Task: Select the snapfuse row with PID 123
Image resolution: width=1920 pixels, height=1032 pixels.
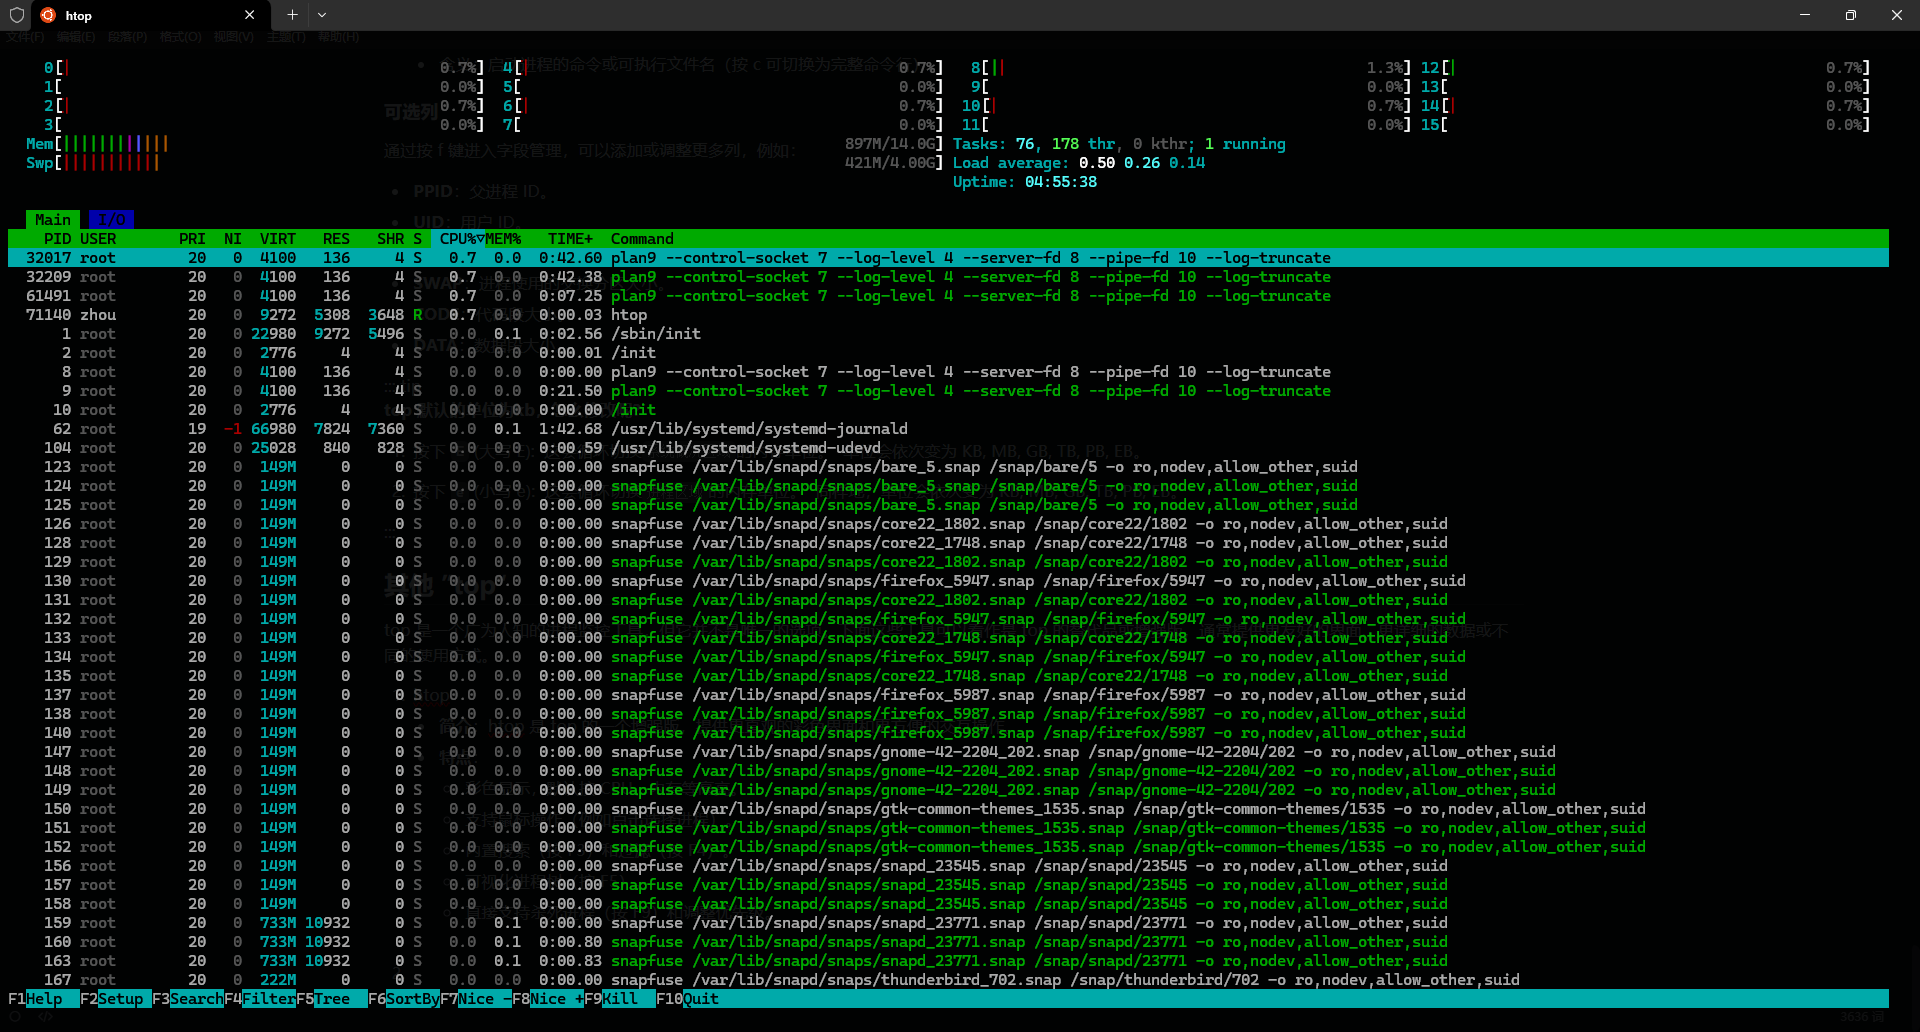Action: [948, 467]
